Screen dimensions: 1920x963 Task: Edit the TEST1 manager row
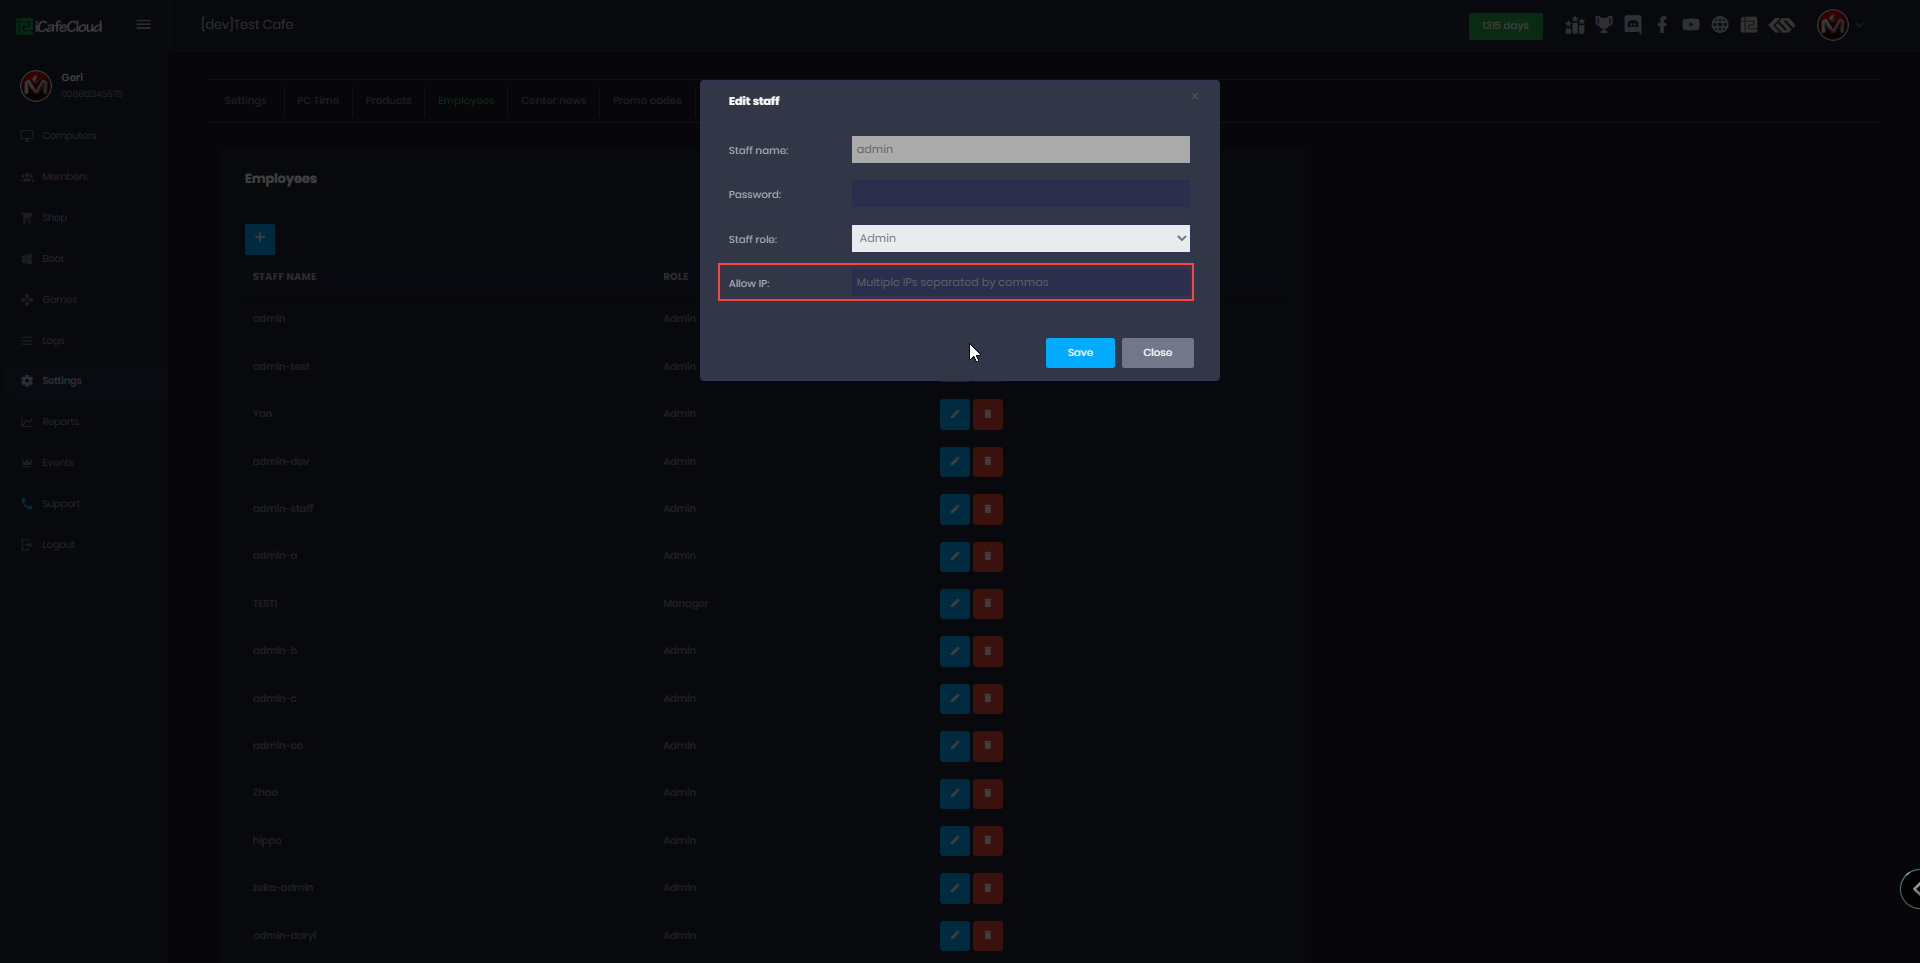coord(955,604)
